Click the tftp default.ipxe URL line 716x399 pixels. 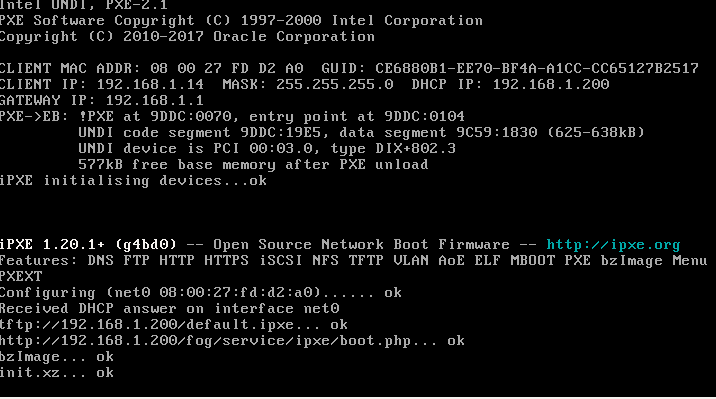(174, 325)
